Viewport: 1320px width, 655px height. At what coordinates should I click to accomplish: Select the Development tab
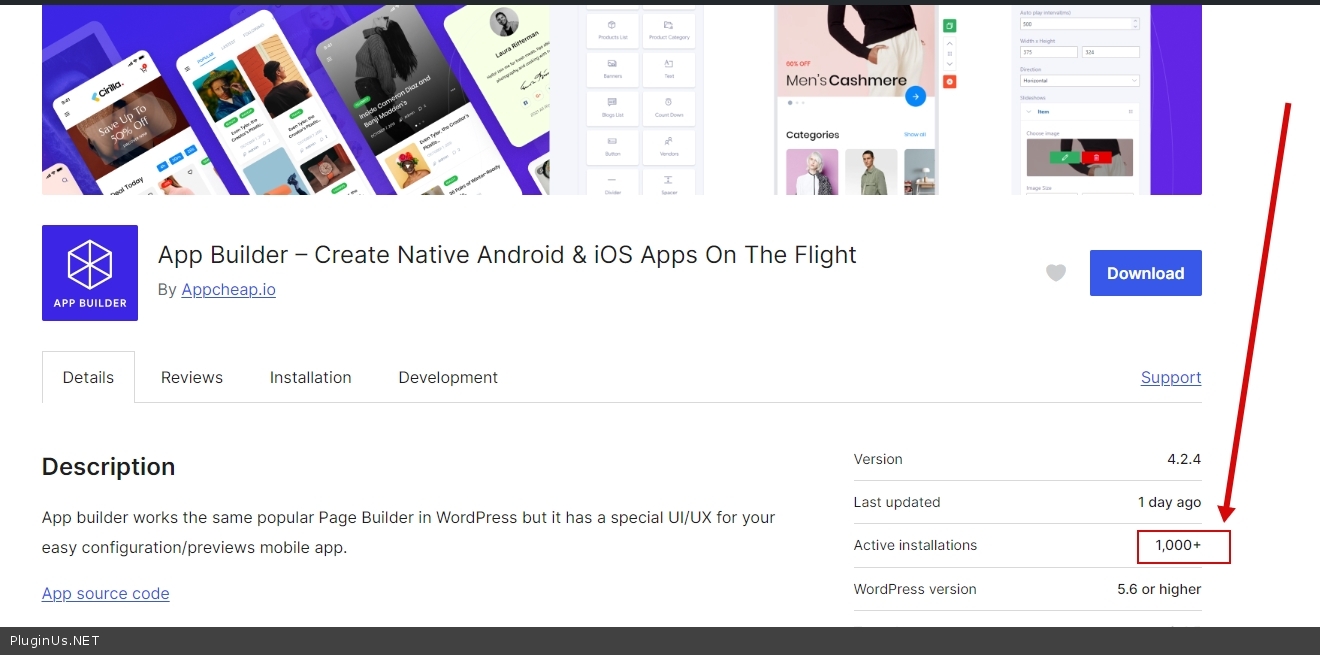(448, 377)
